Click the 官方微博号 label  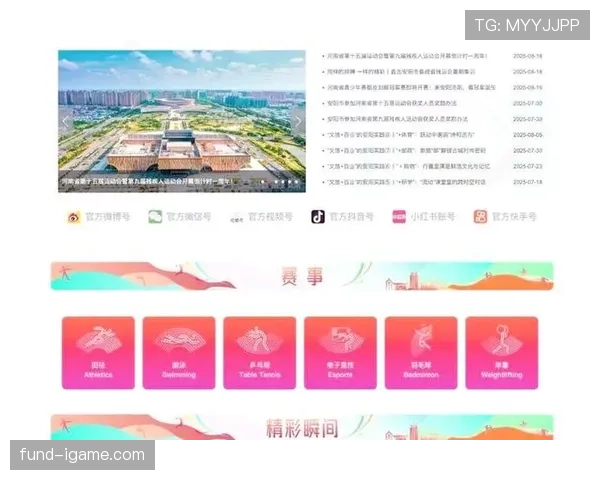108,217
